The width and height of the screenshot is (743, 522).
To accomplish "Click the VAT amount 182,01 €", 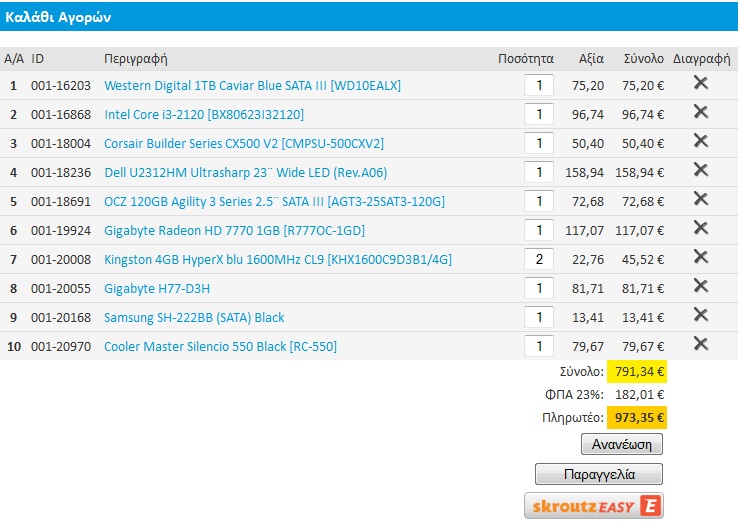I will coord(639,395).
